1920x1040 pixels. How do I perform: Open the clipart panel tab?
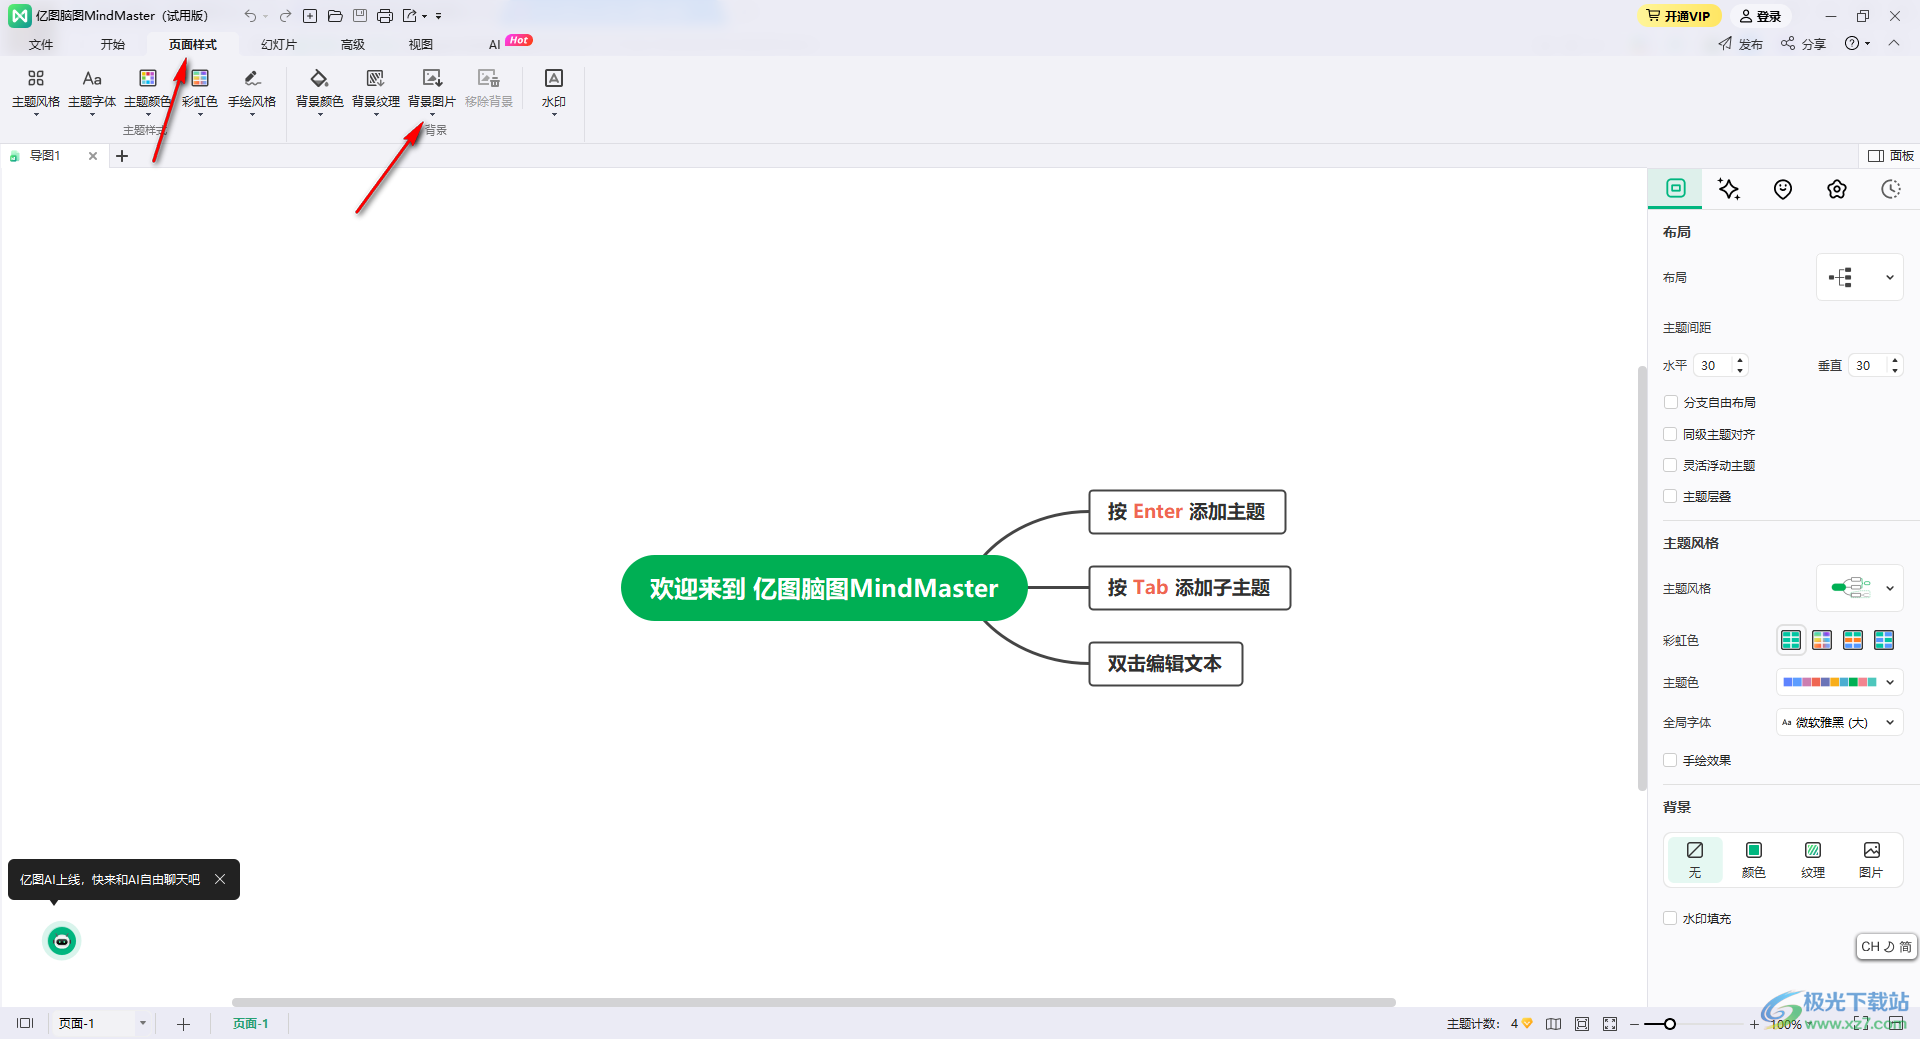pyautogui.click(x=1837, y=189)
